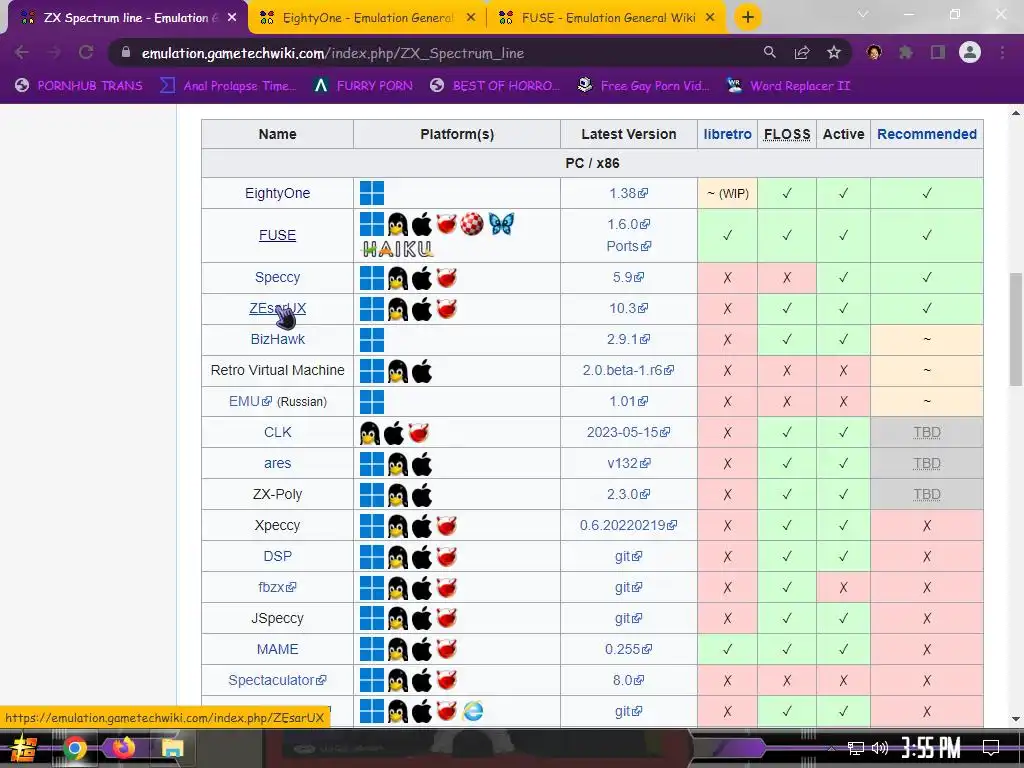The width and height of the screenshot is (1024, 768).
Task: Click the Windows icon in EightyOne row
Action: click(372, 193)
